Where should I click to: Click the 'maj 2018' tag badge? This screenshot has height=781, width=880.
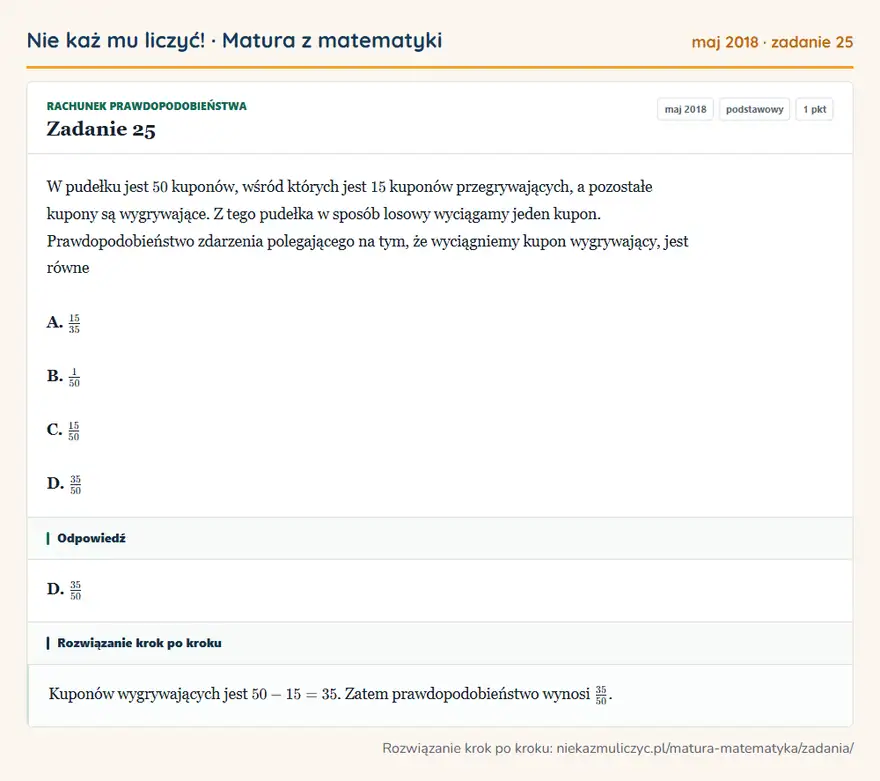[685, 109]
